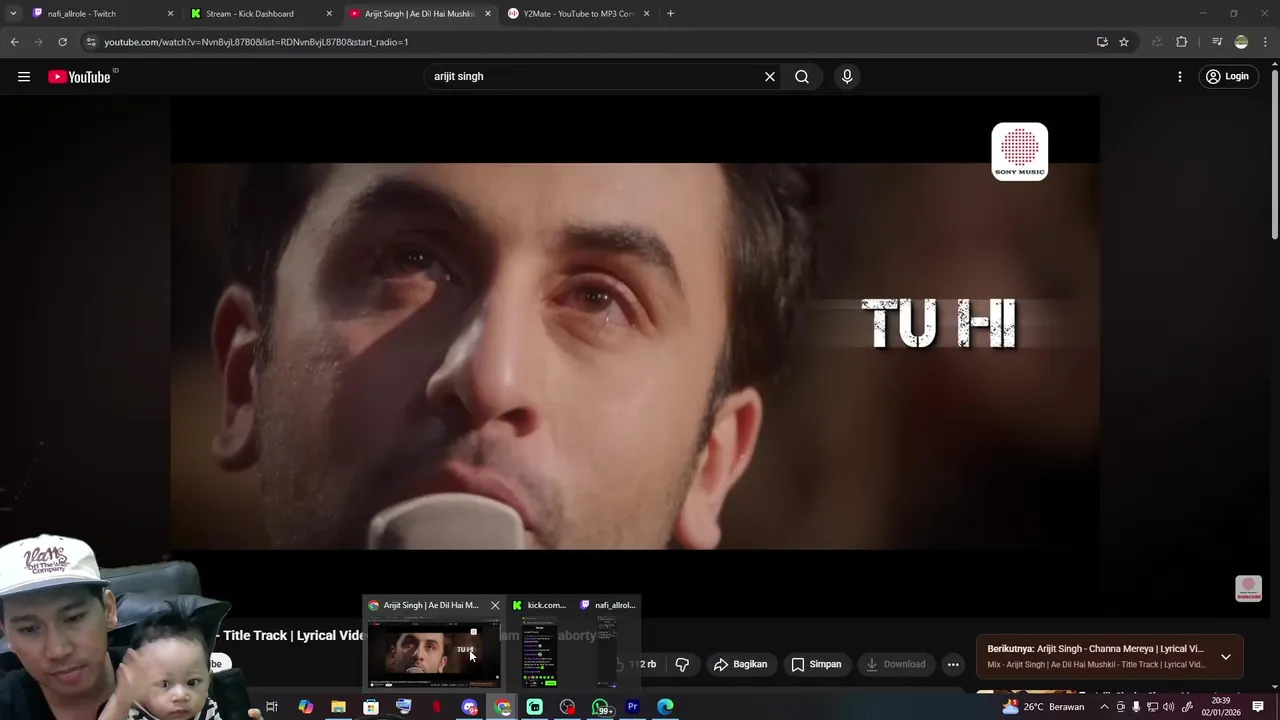Open the YouTube hamburger guide menu

[24, 77]
